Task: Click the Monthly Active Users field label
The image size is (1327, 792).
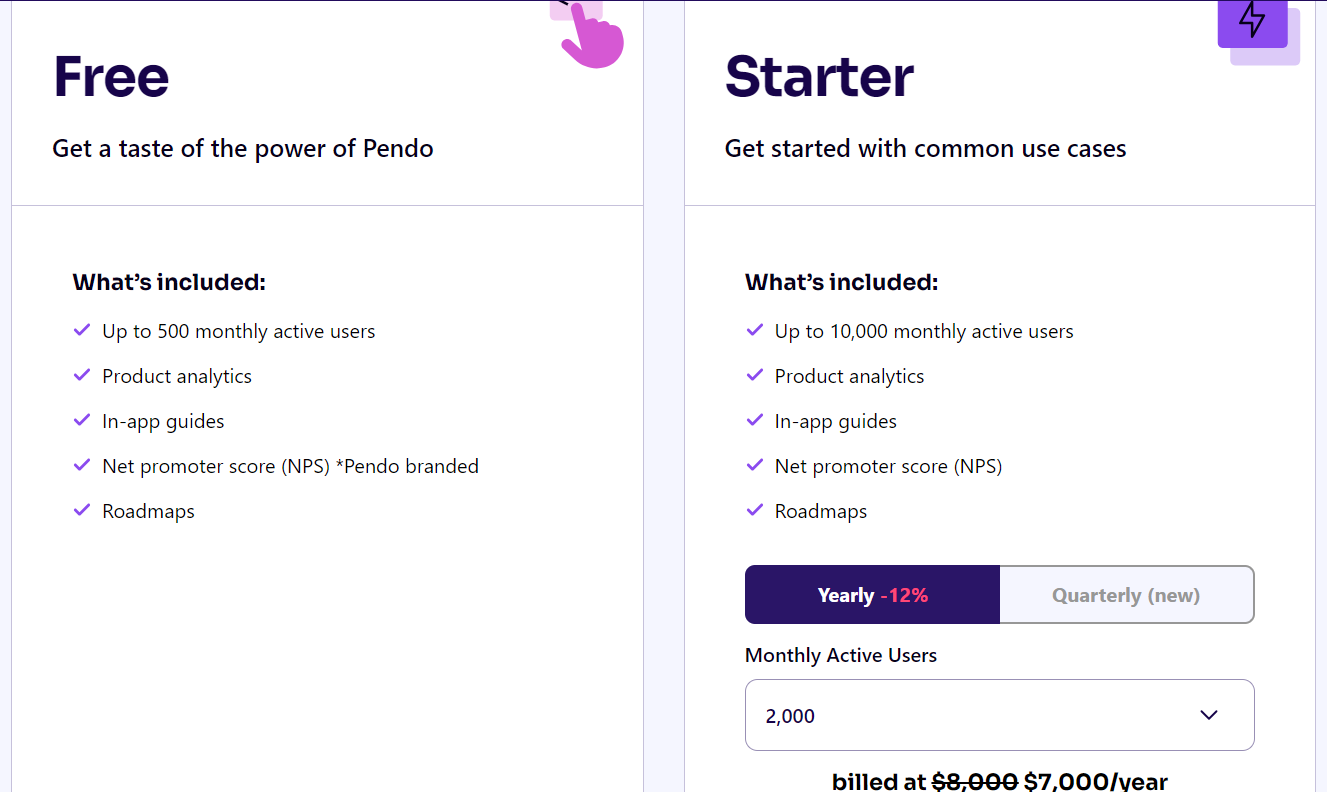Action: click(x=841, y=655)
